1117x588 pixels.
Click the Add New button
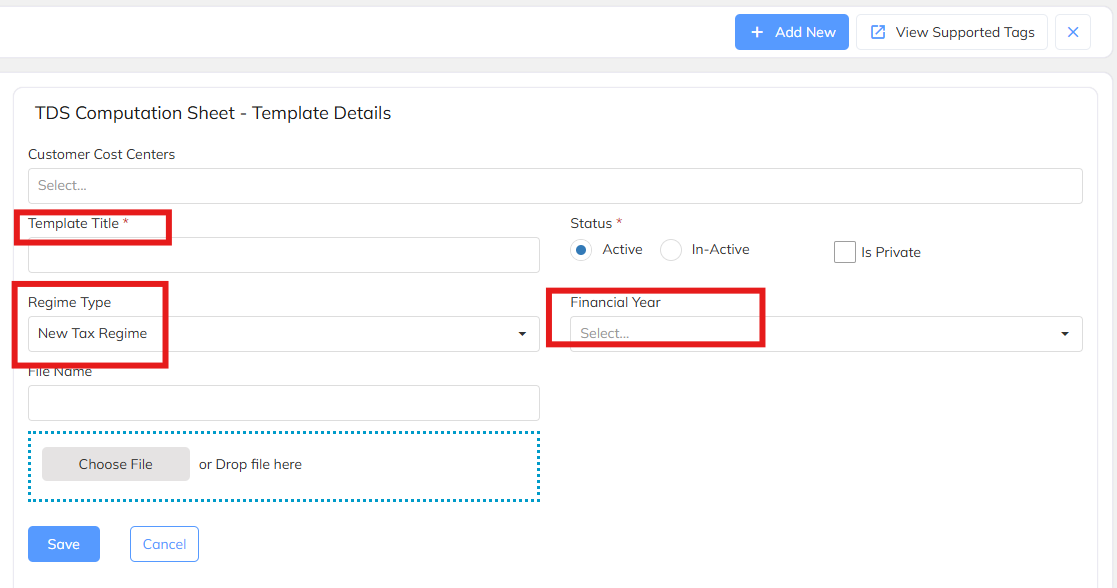click(792, 32)
